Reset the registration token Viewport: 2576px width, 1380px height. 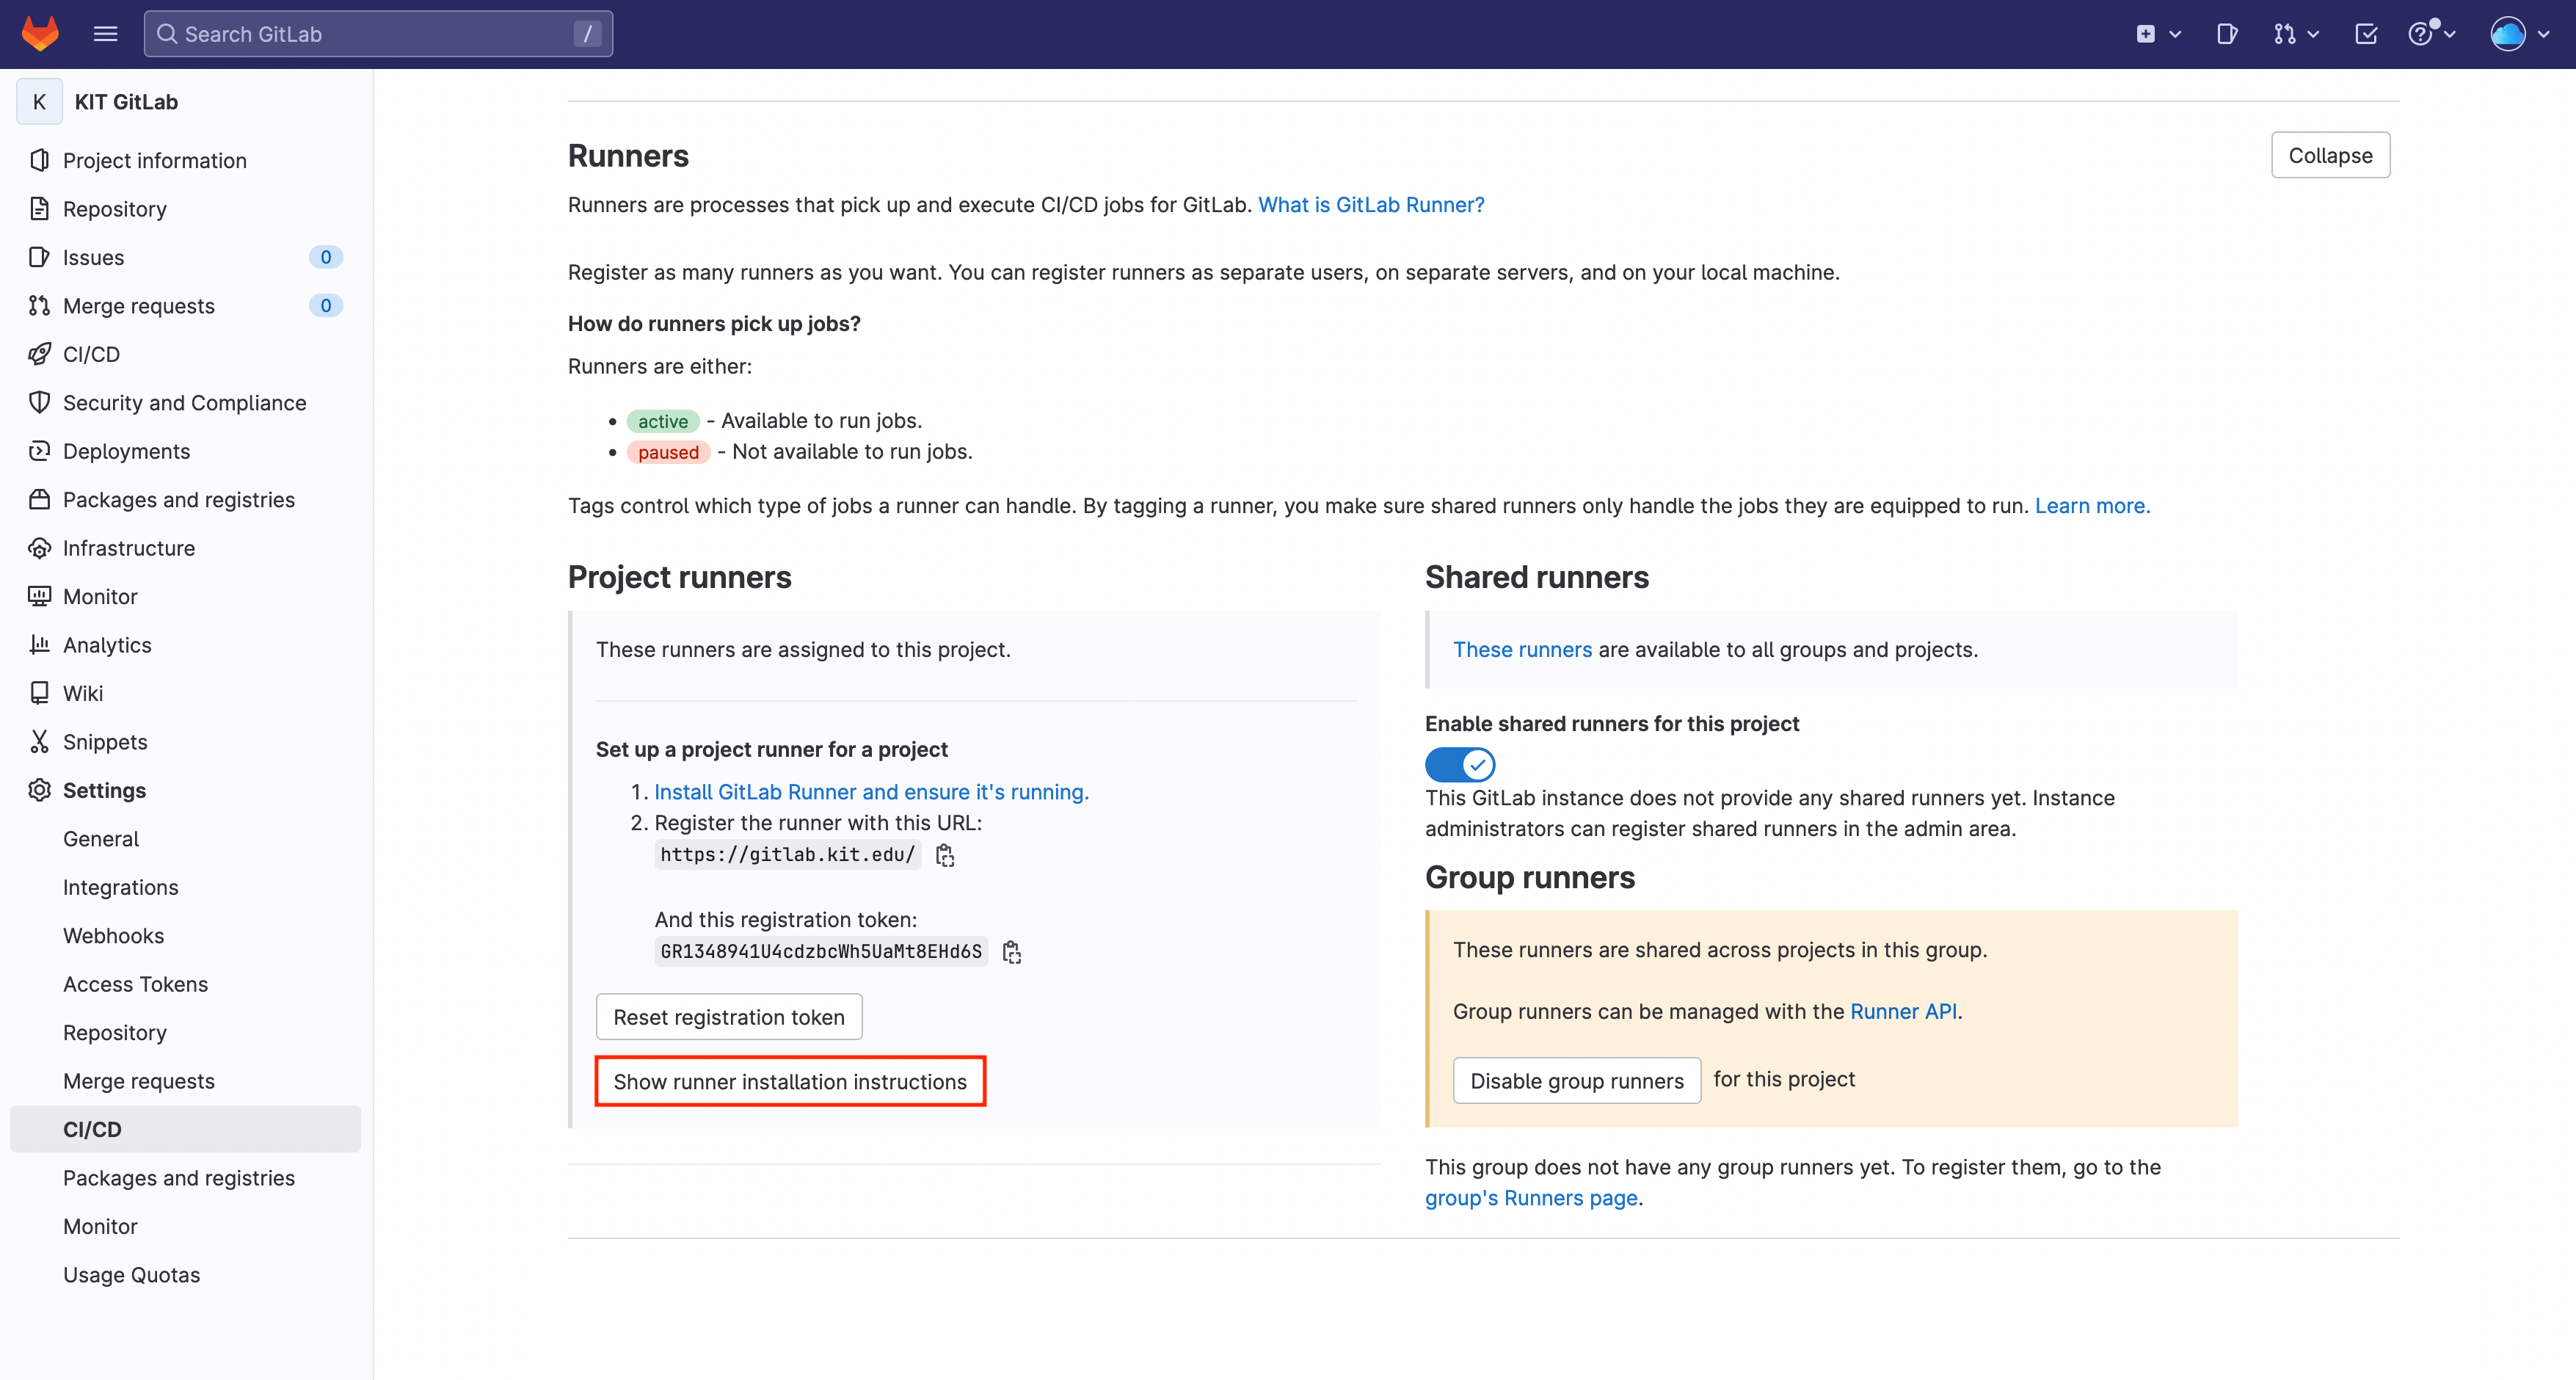[x=728, y=1016]
